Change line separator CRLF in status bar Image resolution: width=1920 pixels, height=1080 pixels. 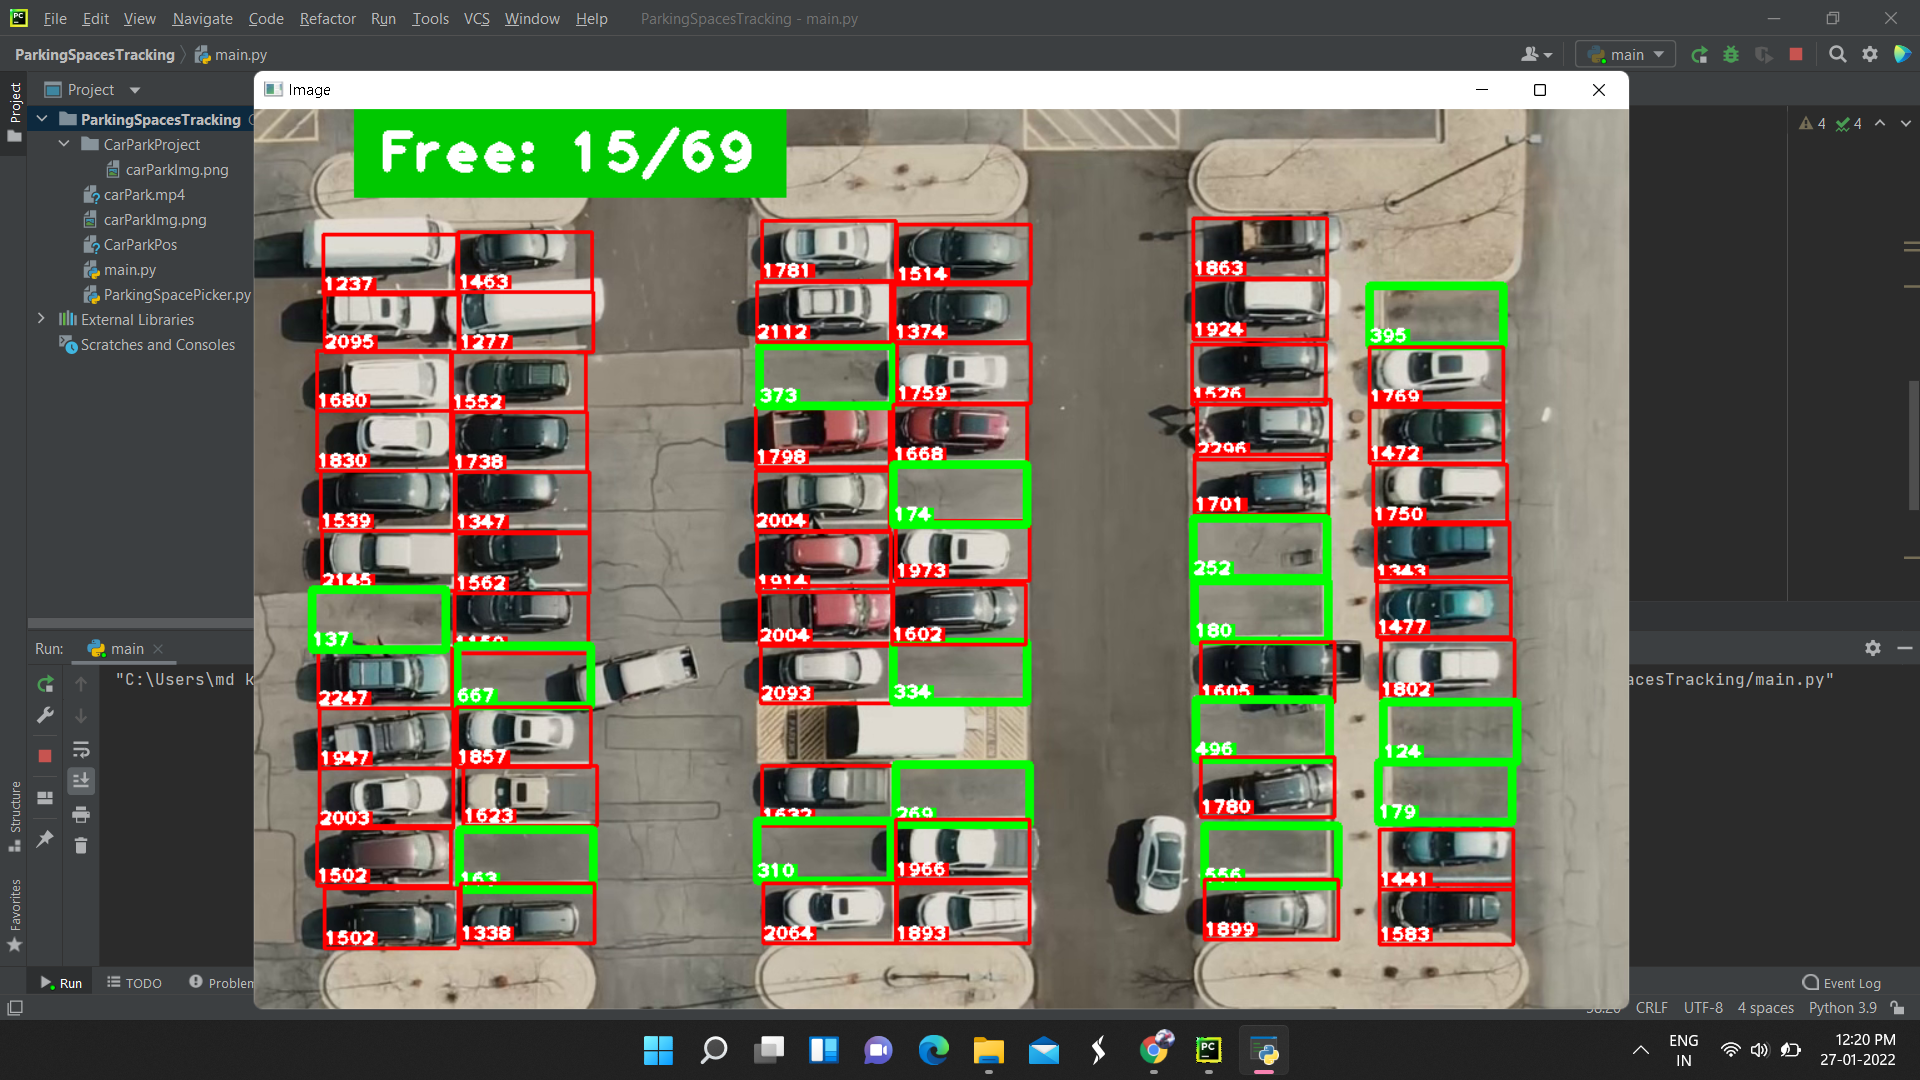click(1651, 1008)
